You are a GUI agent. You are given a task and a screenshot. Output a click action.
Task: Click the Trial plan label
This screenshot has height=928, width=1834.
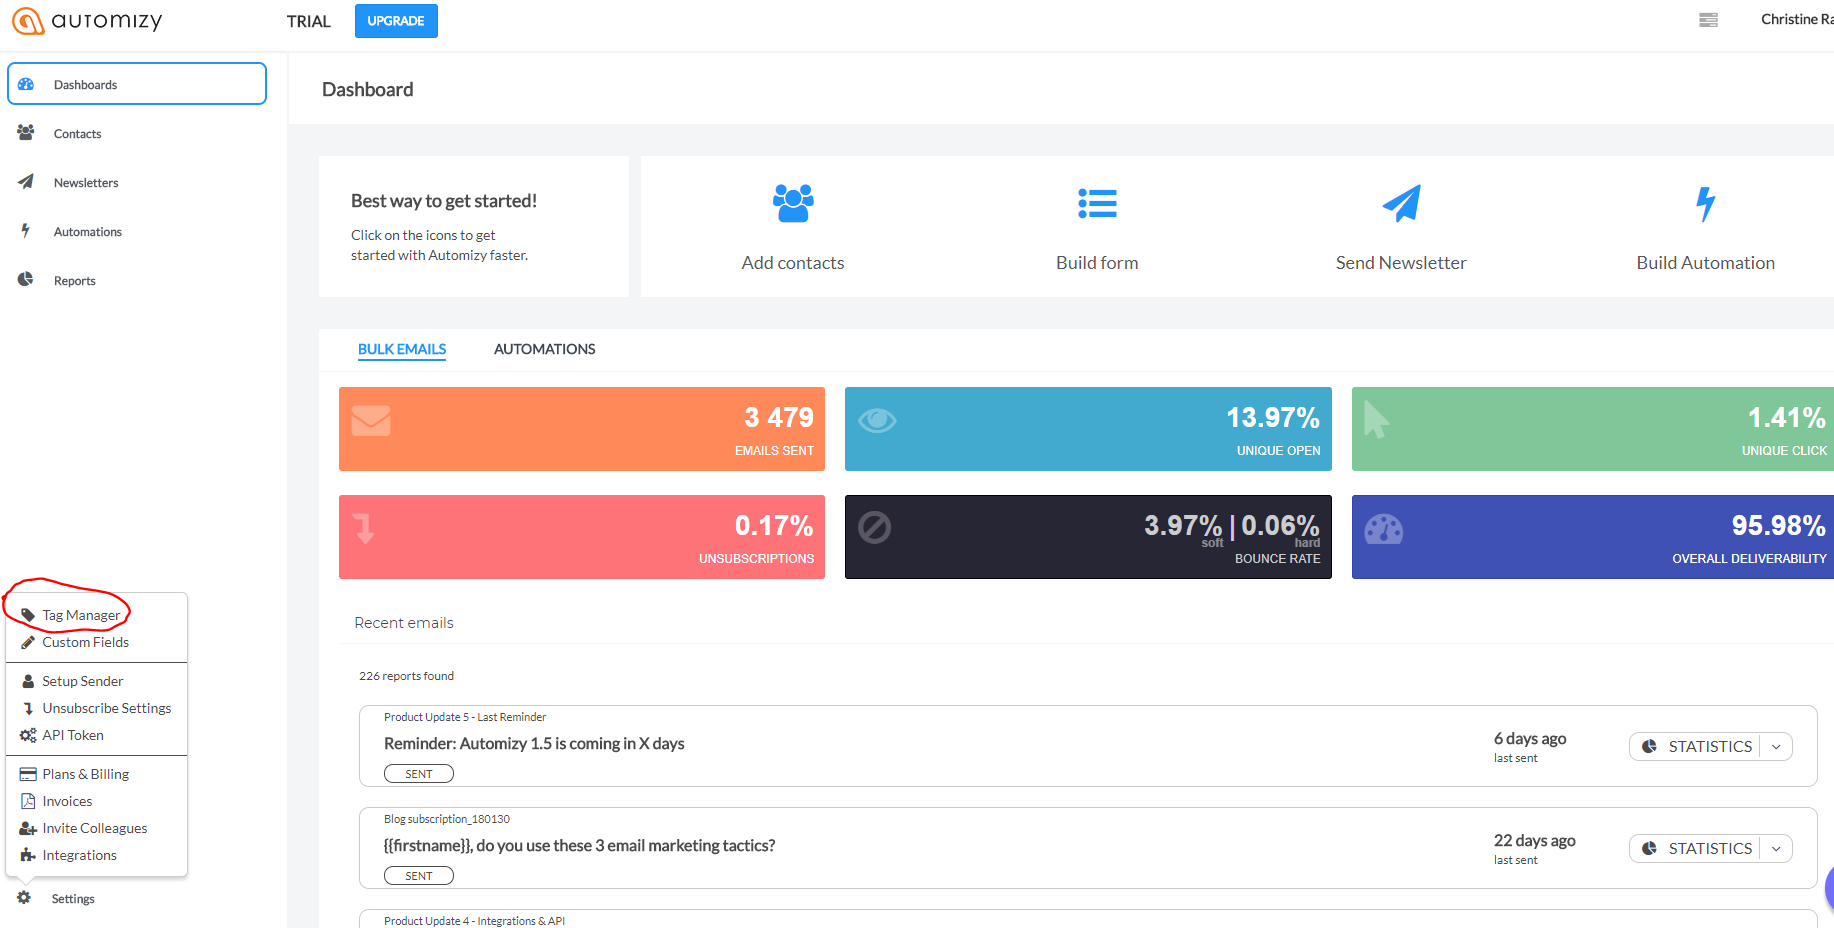tap(308, 21)
